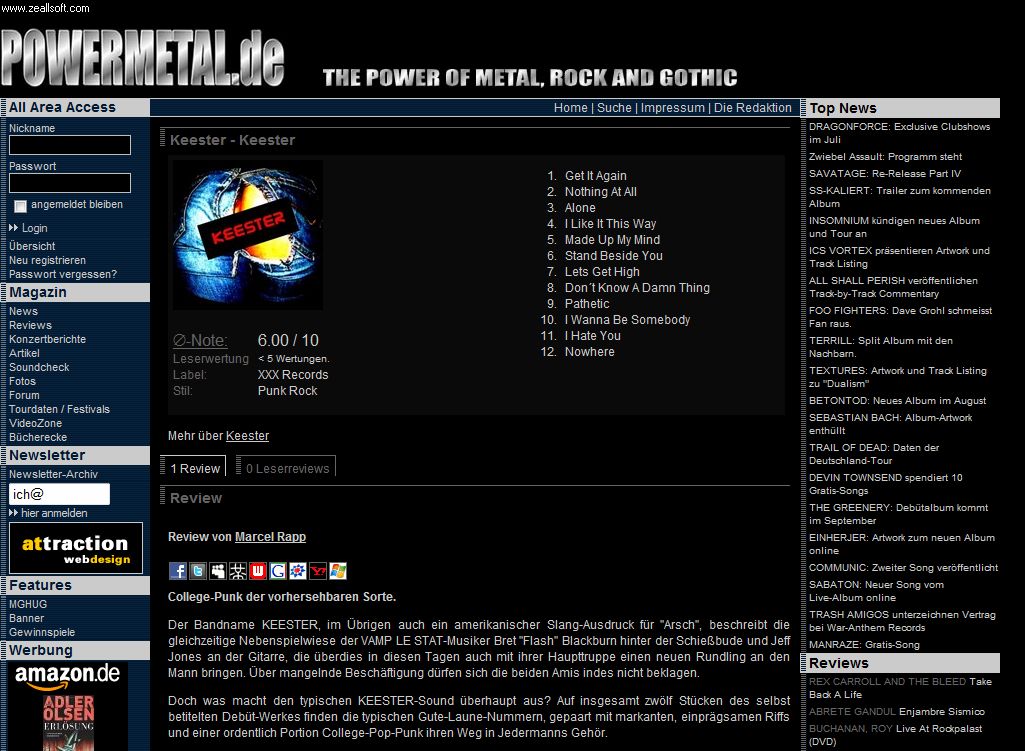Open the Marcel Rapp author link
The height and width of the screenshot is (751, 1025).
click(x=270, y=537)
